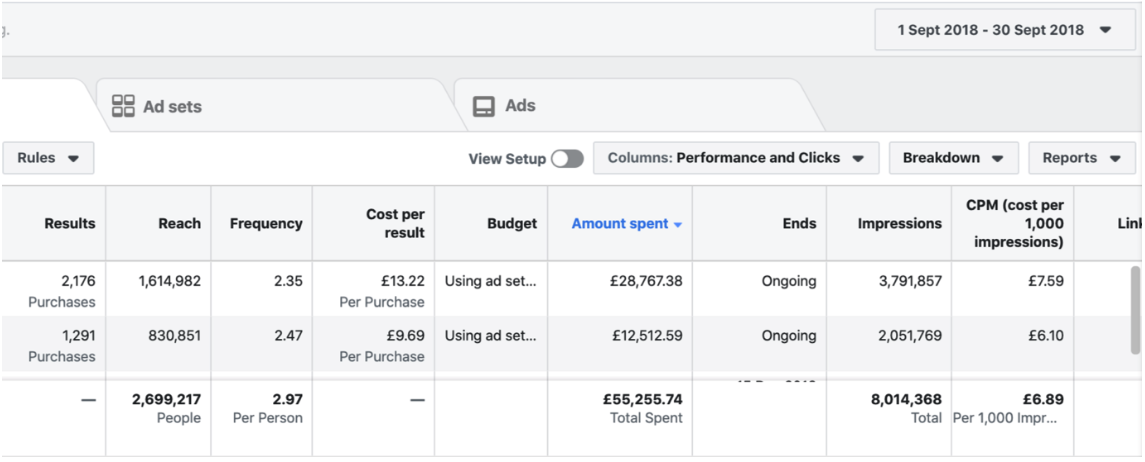Click the Impressions column header
This screenshot has height=462, width=1145.
click(x=899, y=224)
